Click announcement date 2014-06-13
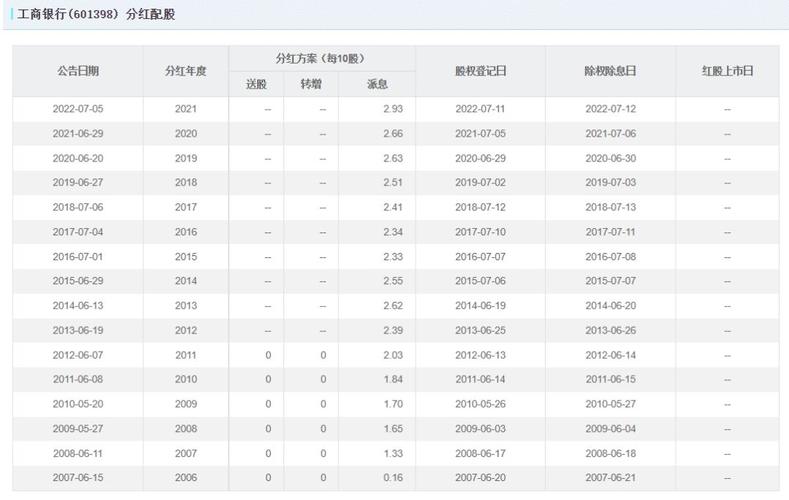789x500 pixels. [x=78, y=306]
